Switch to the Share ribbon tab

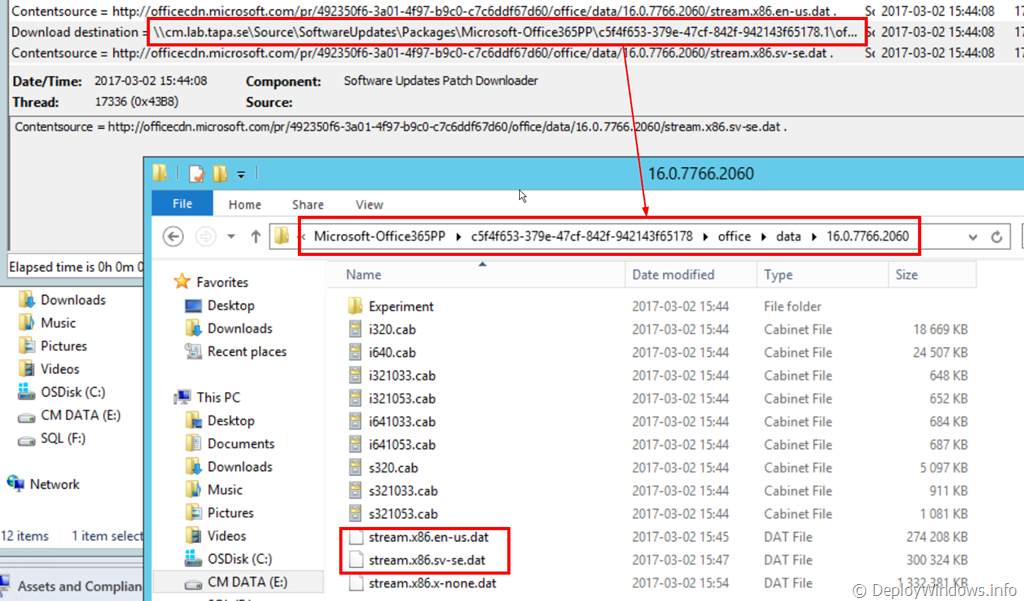click(307, 204)
